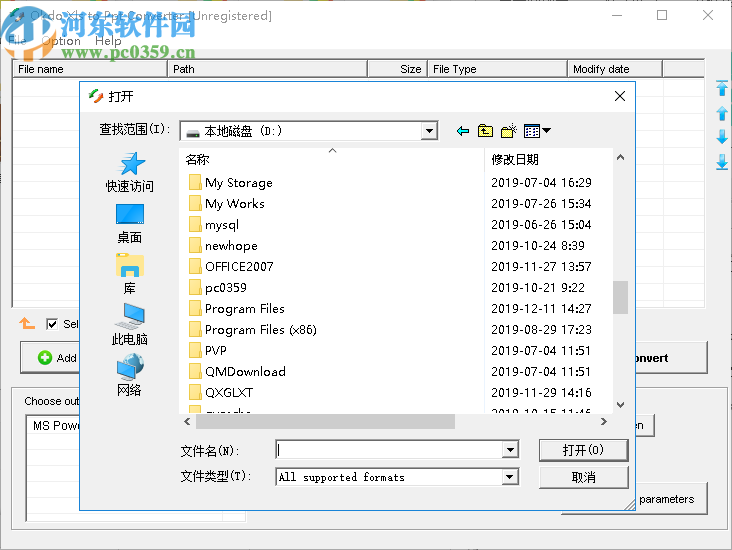Click scroll down arrow of file list

pos(620,405)
